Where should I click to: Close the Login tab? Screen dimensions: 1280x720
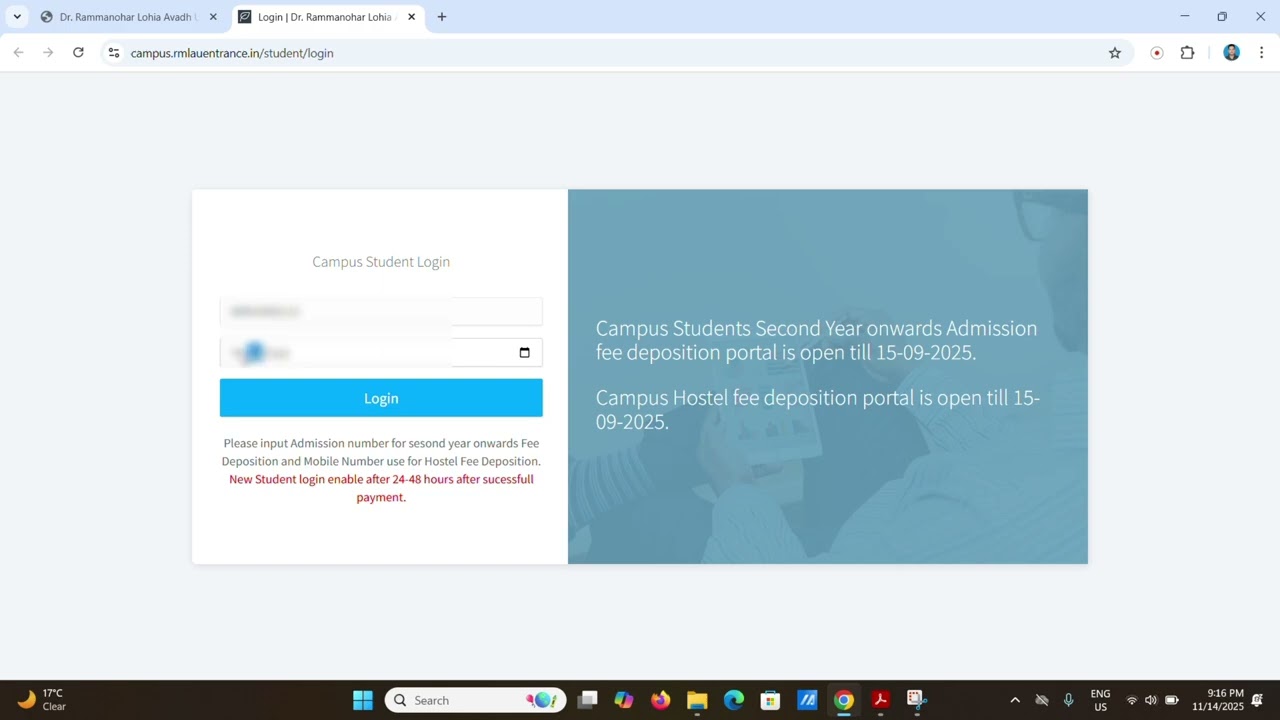(x=411, y=17)
